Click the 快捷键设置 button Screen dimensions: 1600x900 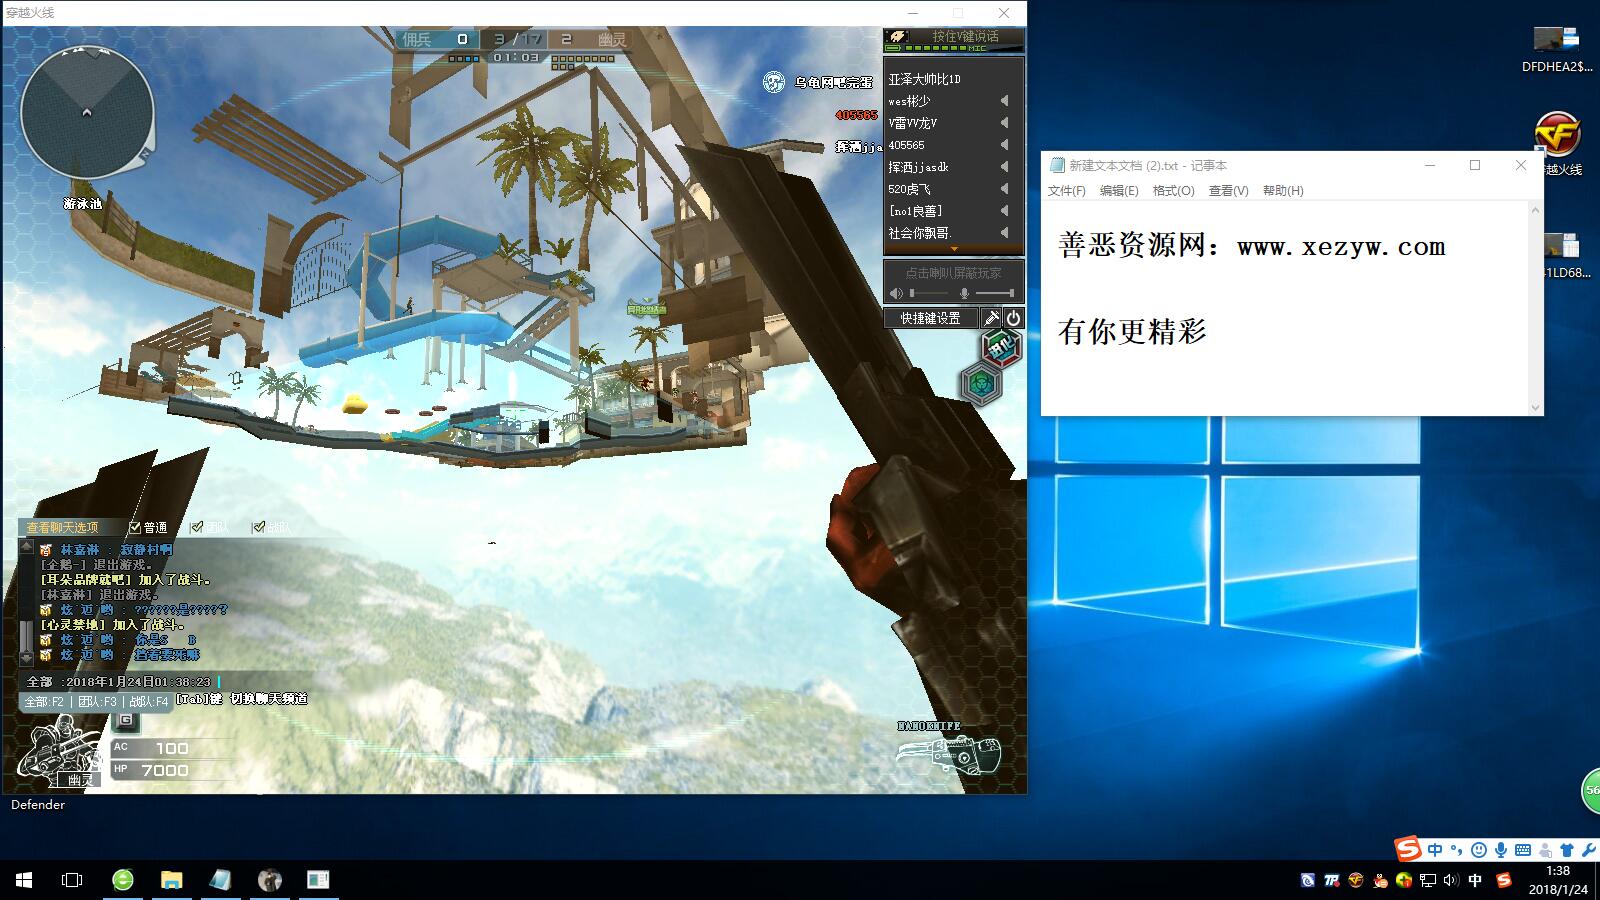pos(930,318)
